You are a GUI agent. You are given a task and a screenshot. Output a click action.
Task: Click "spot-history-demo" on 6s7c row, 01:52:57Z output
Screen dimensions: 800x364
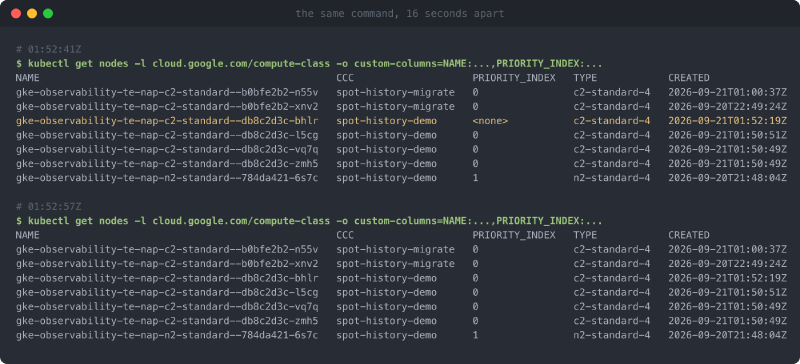tap(387, 335)
